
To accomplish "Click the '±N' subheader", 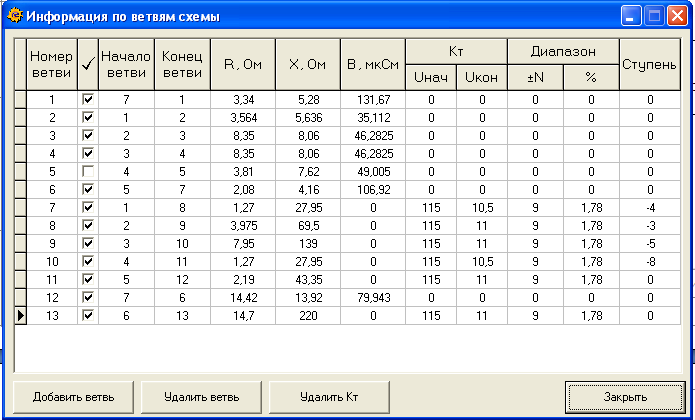I will (535, 78).
